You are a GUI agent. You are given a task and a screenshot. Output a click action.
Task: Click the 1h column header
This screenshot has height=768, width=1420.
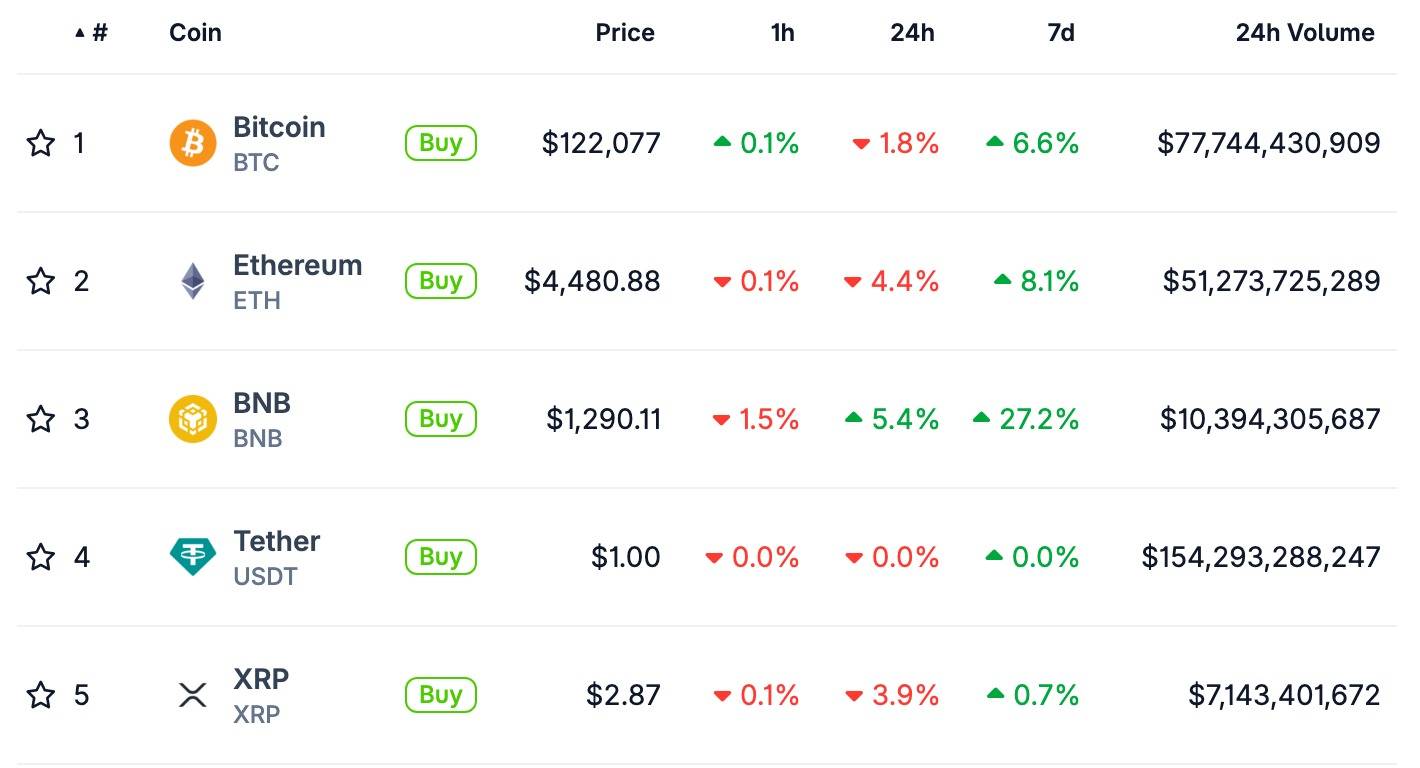782,33
